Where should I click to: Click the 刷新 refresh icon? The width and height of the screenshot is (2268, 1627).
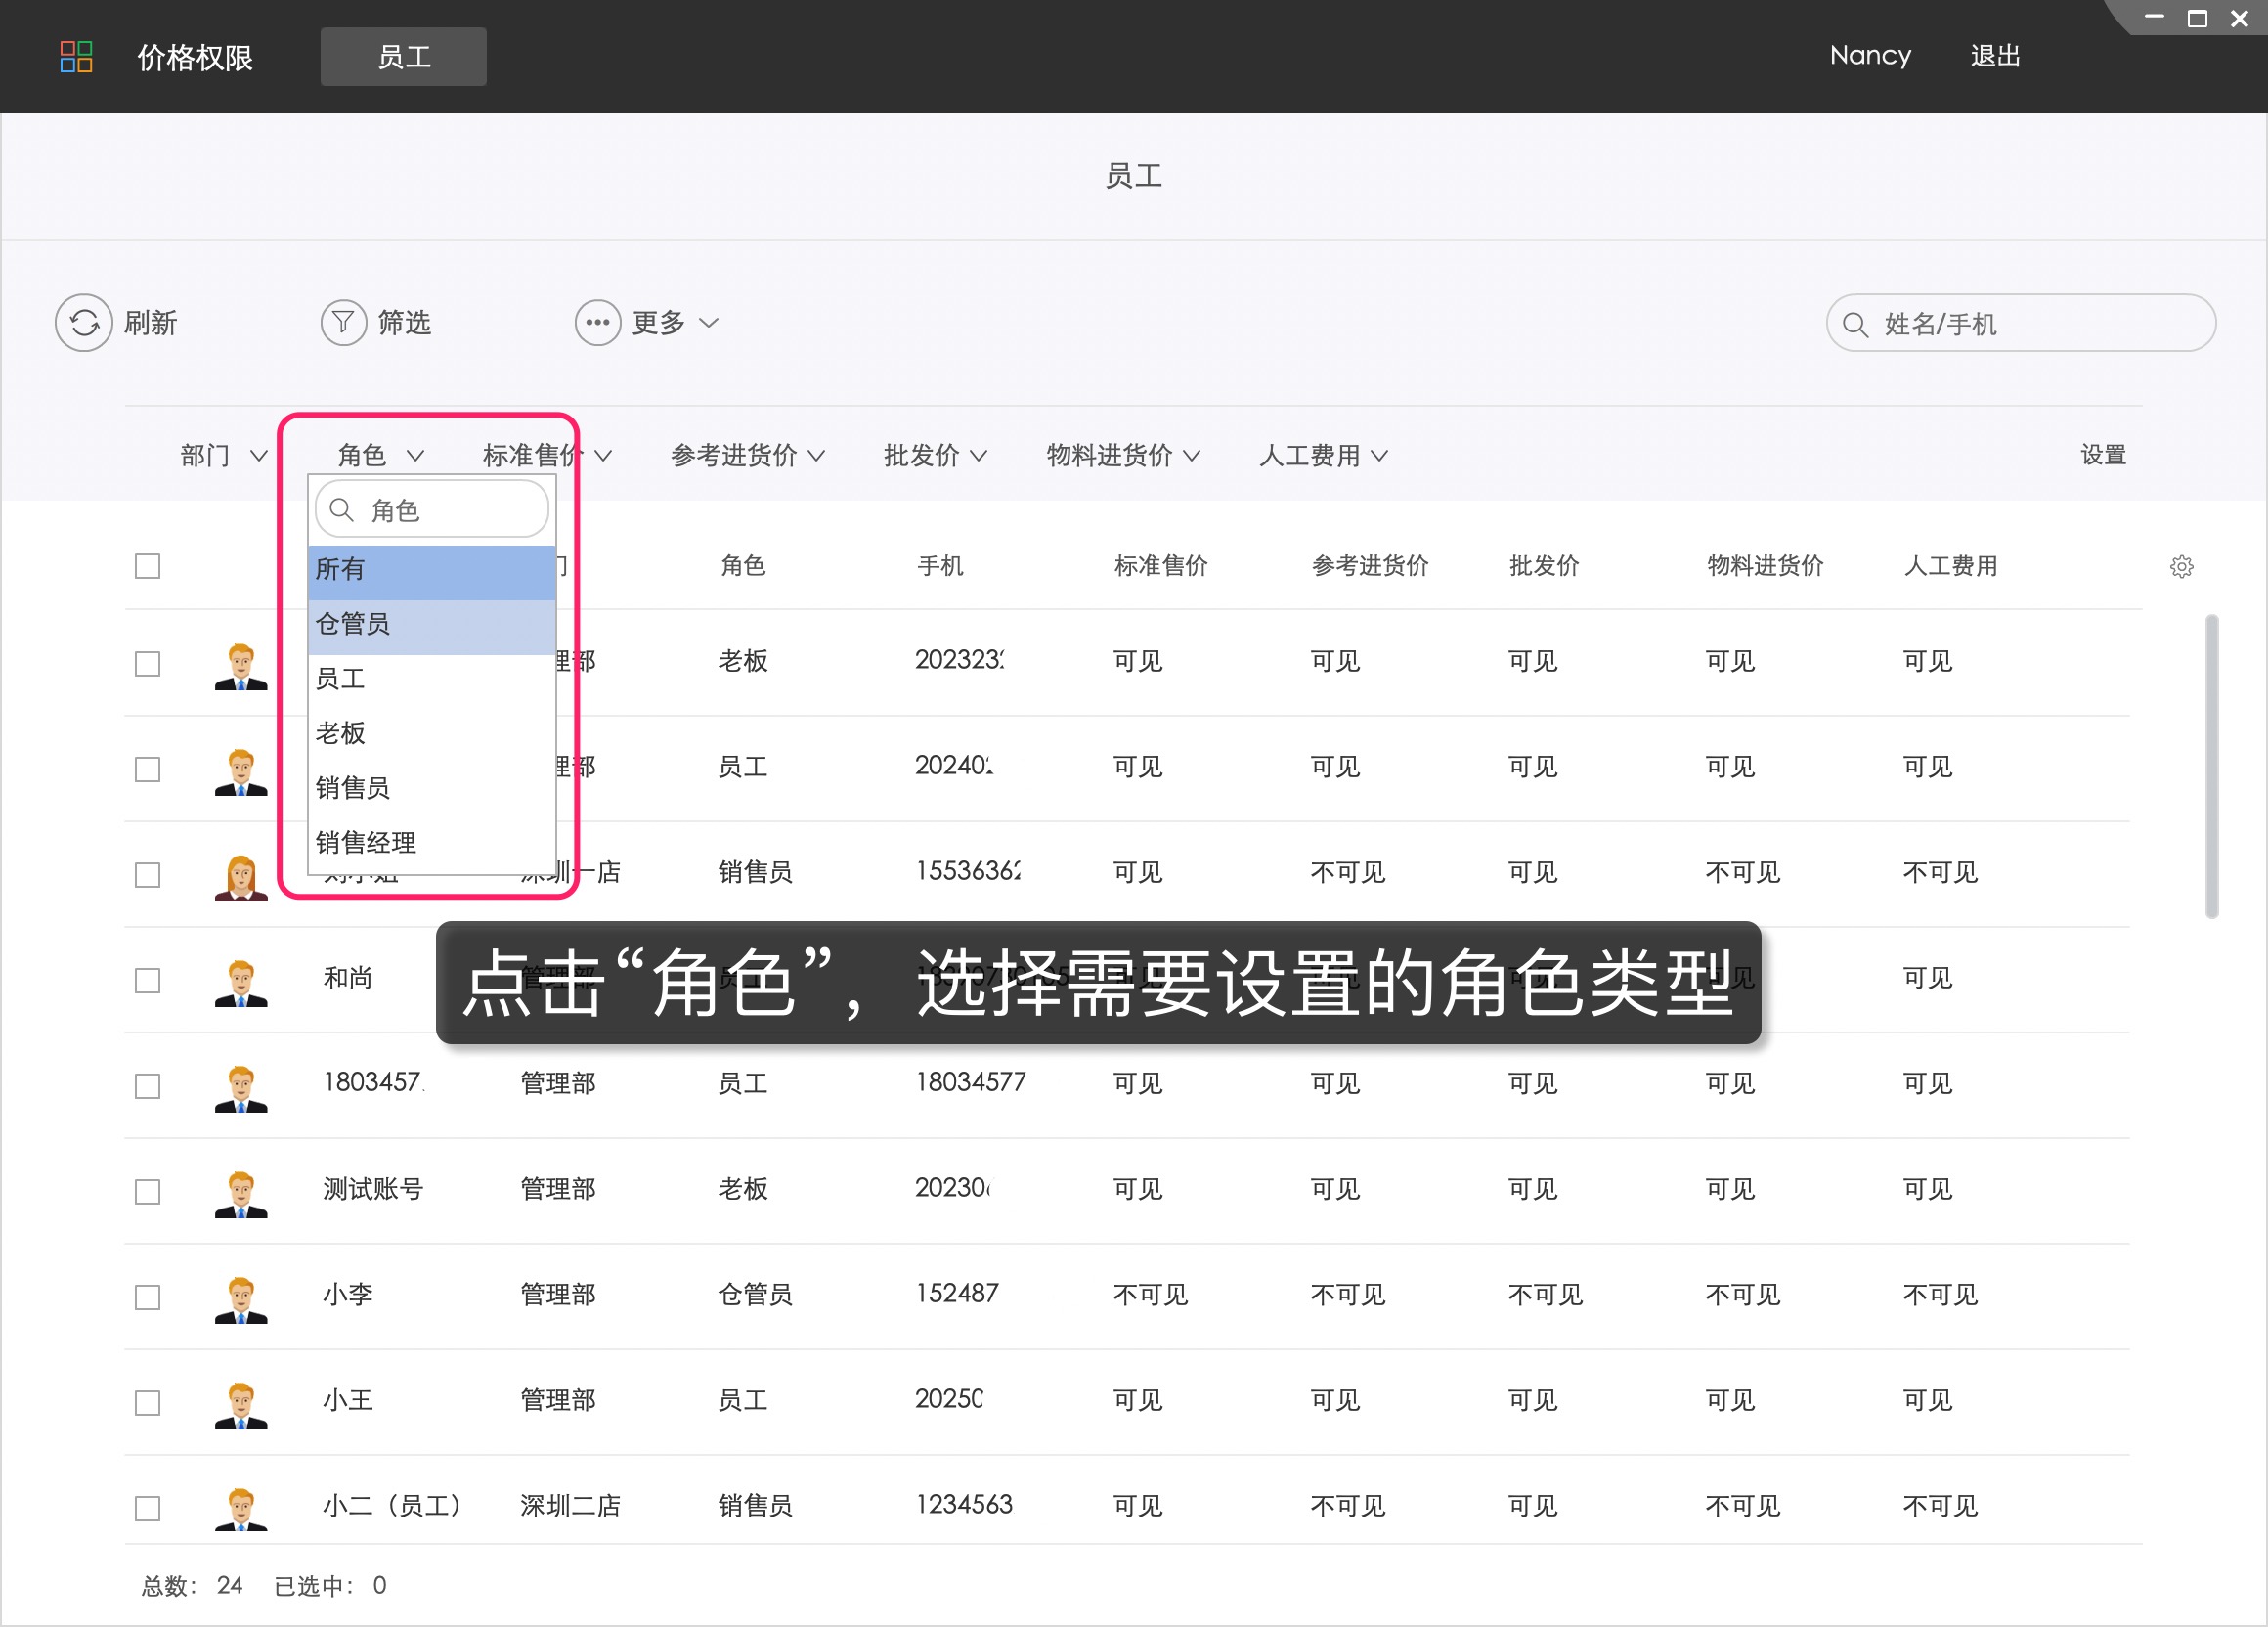(x=84, y=322)
